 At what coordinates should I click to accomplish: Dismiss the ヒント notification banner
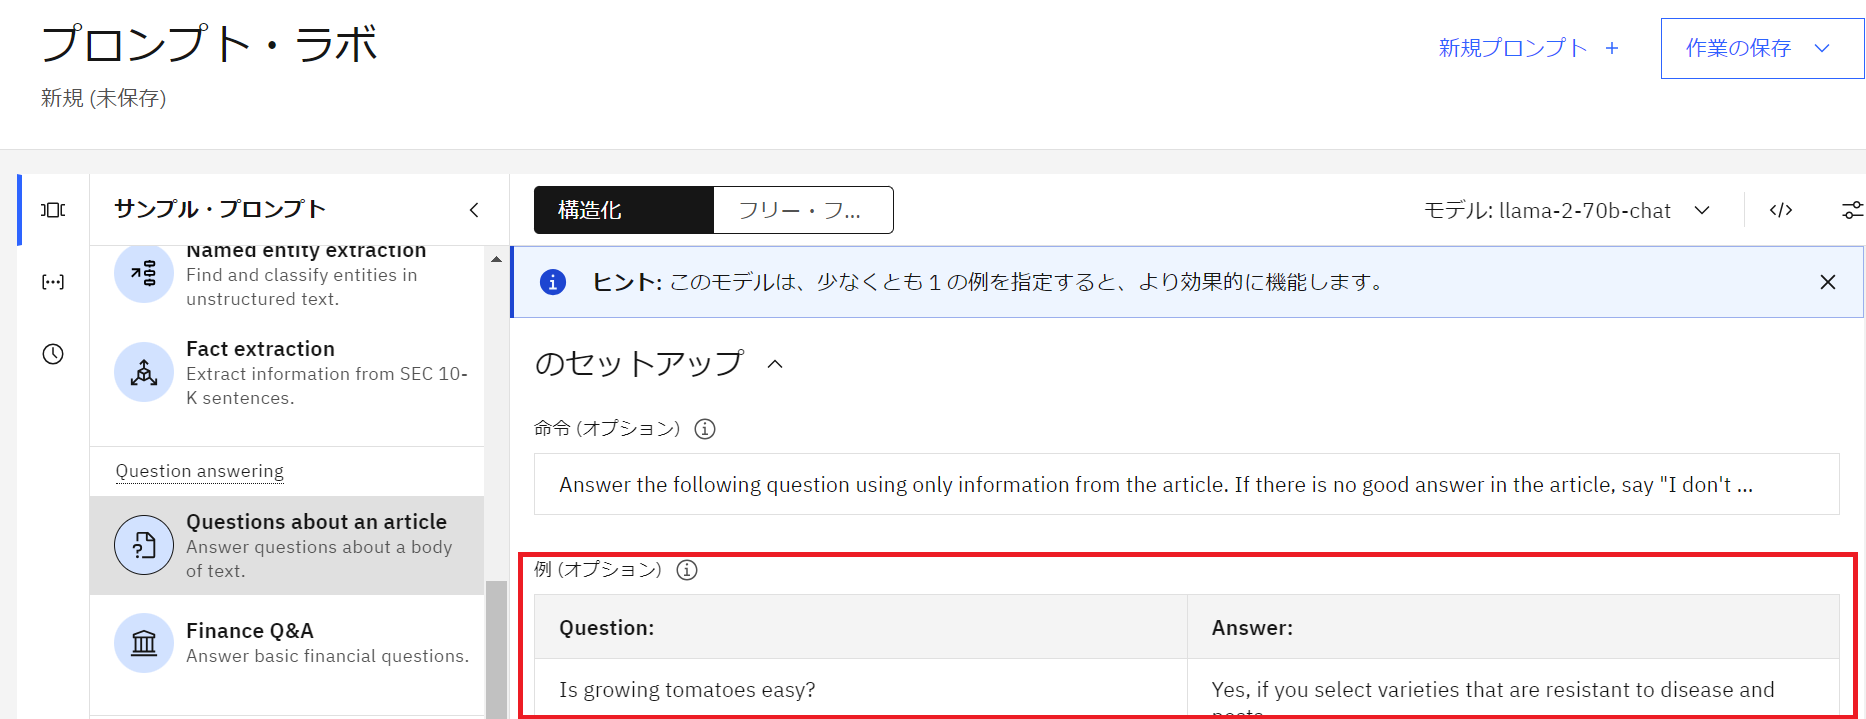tap(1827, 282)
